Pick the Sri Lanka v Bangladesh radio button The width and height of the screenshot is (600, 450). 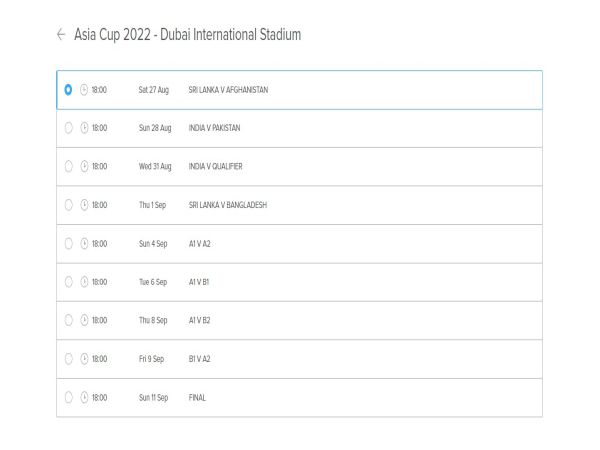68,205
